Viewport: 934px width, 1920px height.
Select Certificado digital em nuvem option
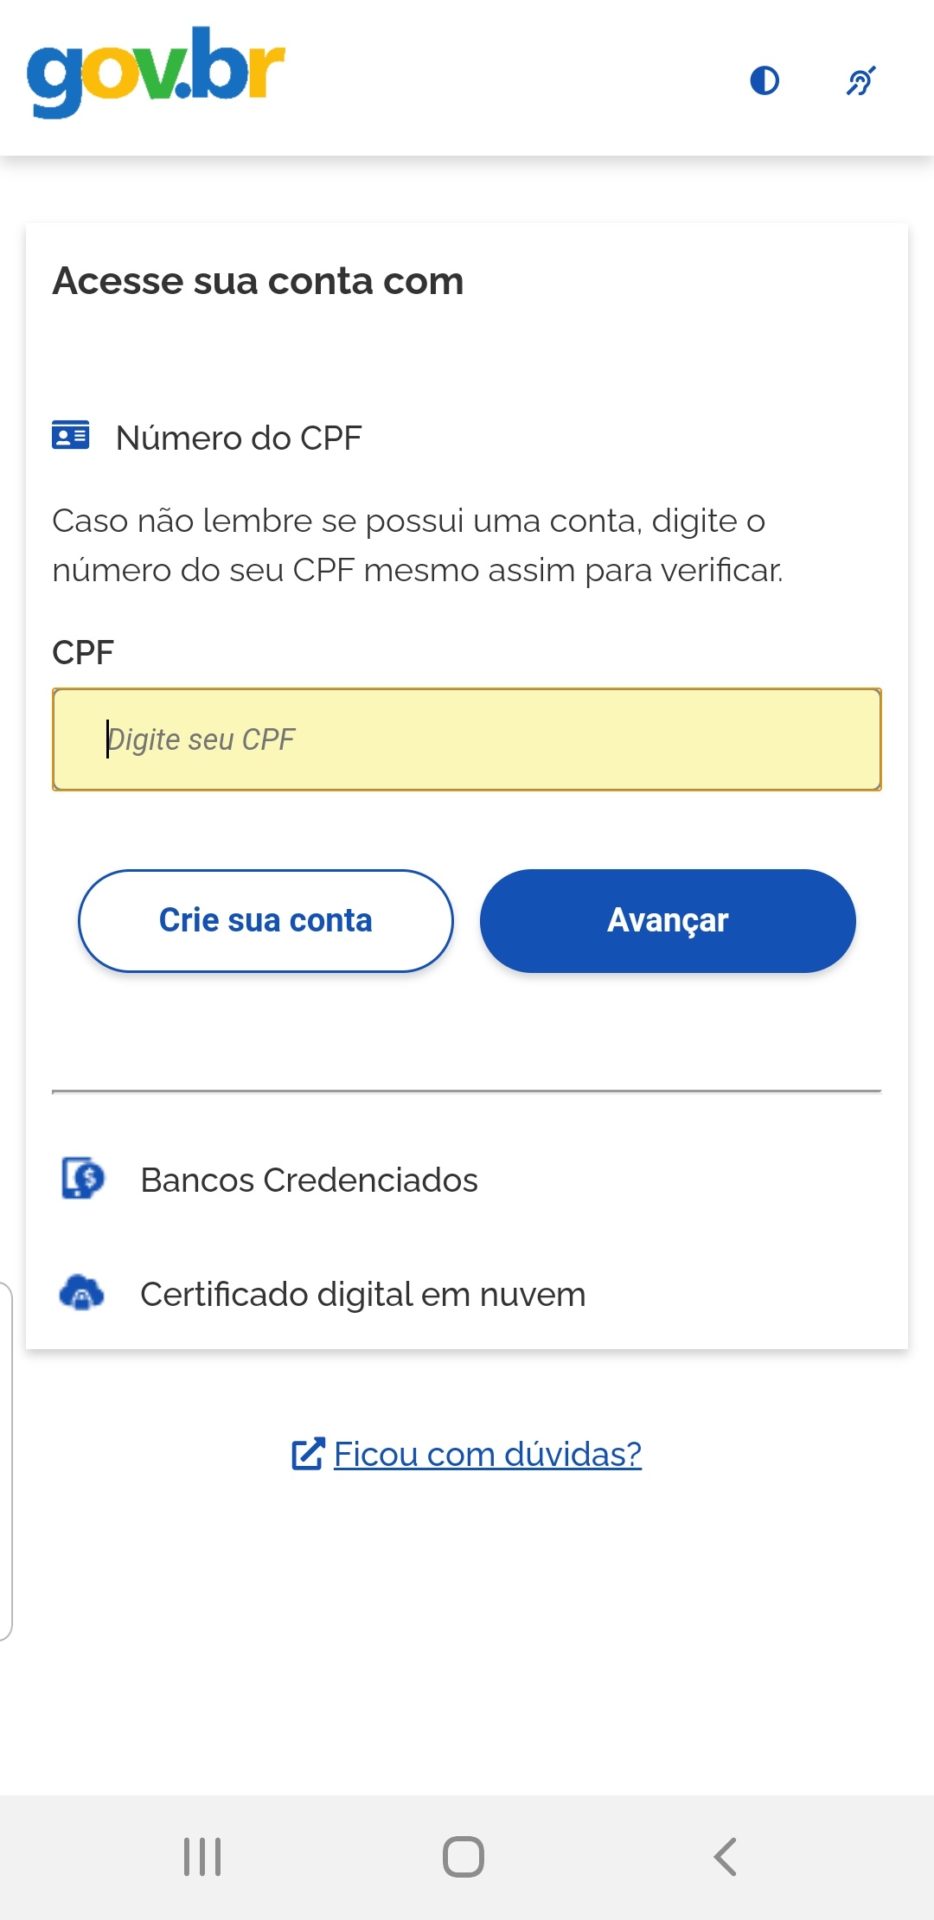point(362,1294)
